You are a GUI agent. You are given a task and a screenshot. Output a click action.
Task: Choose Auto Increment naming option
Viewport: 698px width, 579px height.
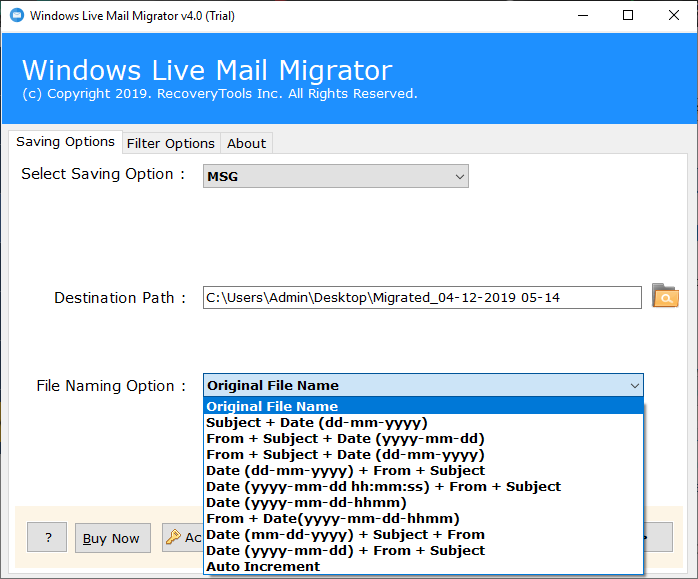(x=423, y=567)
